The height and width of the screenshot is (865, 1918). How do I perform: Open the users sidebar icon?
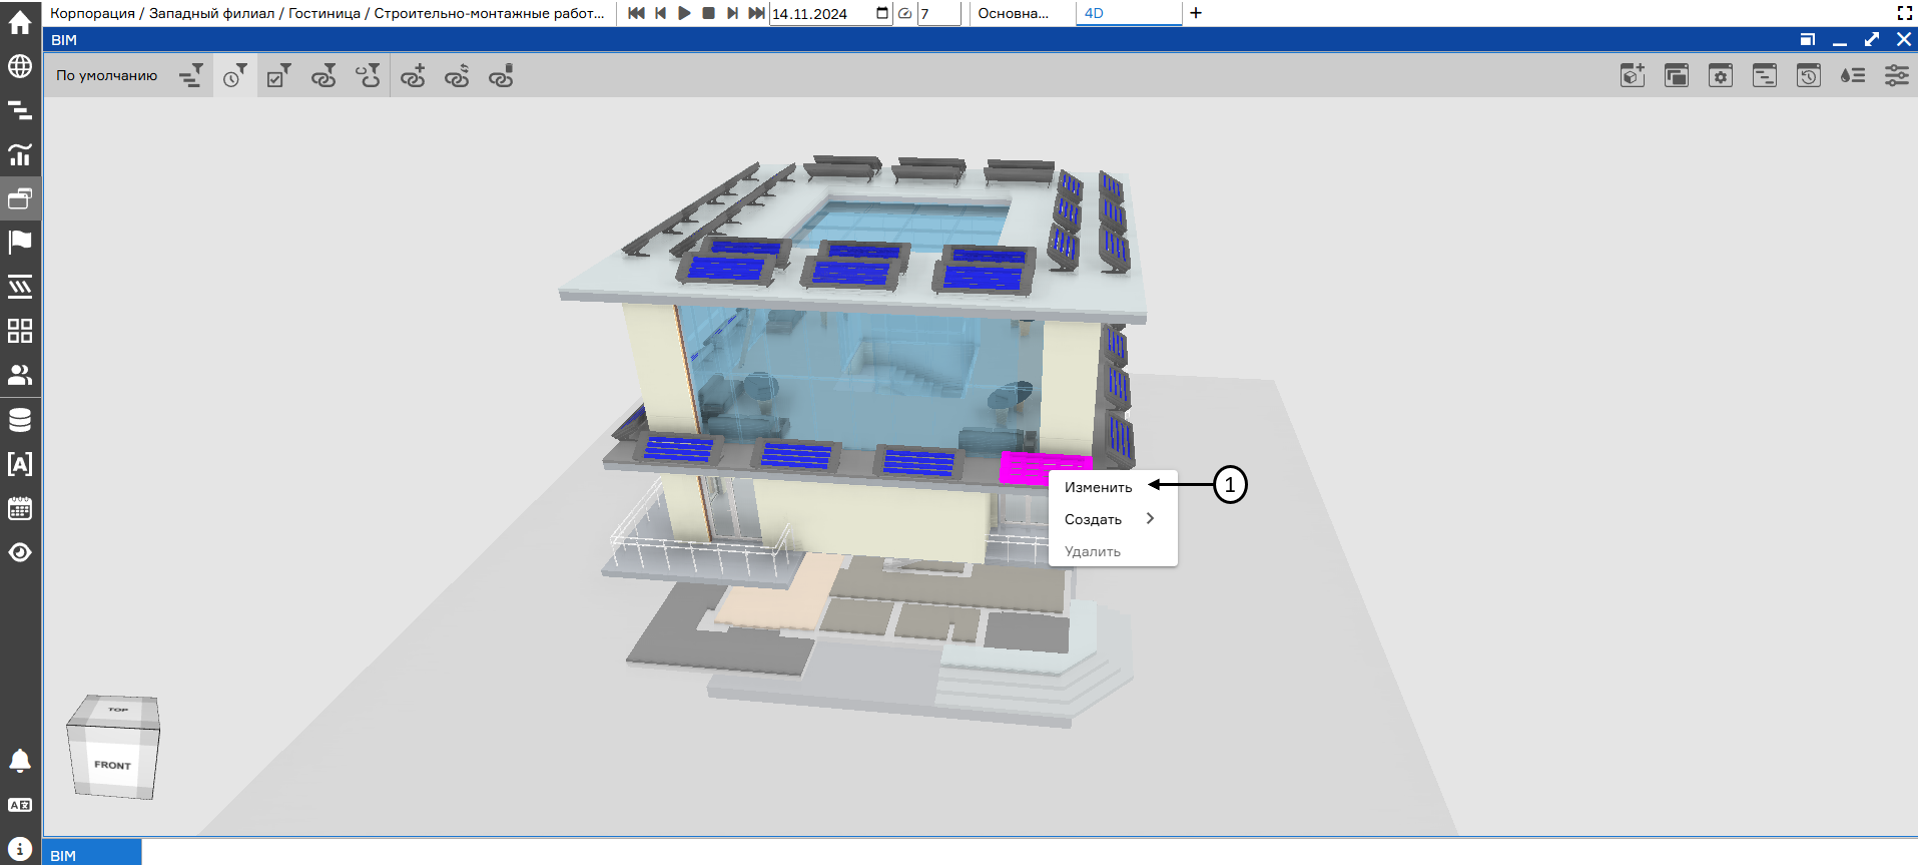(x=20, y=375)
